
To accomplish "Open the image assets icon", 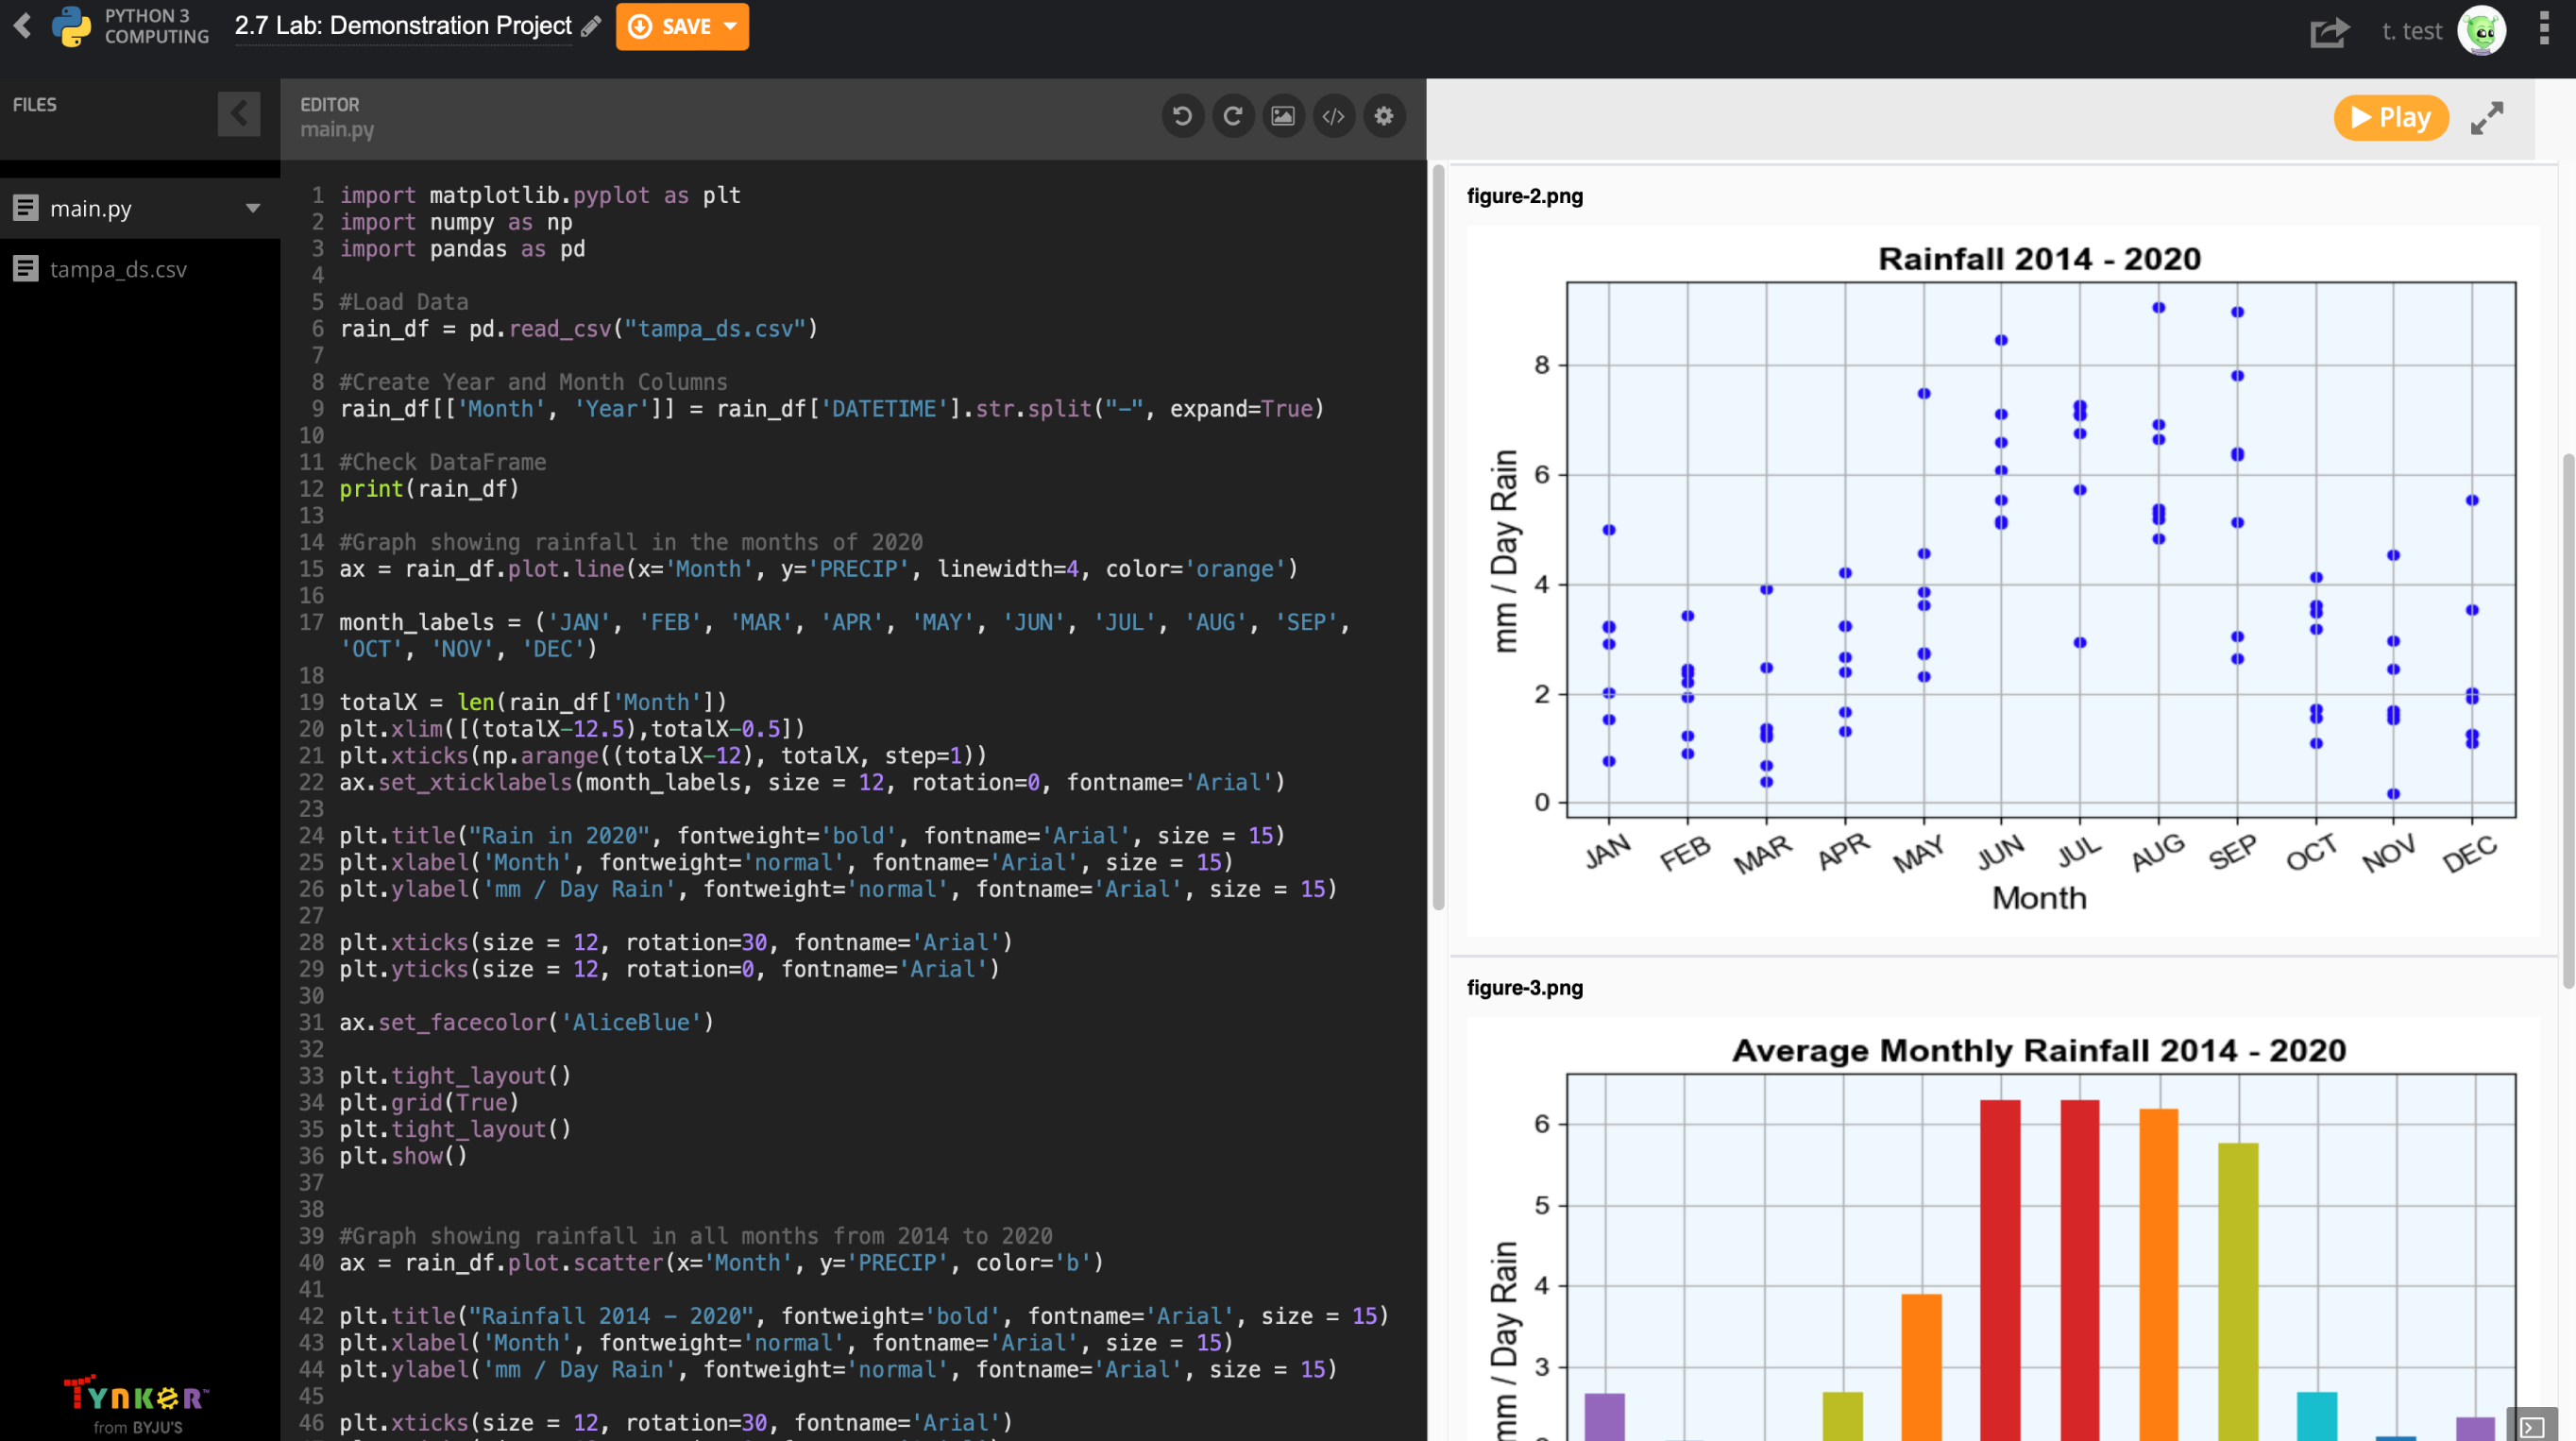I will click(1283, 116).
